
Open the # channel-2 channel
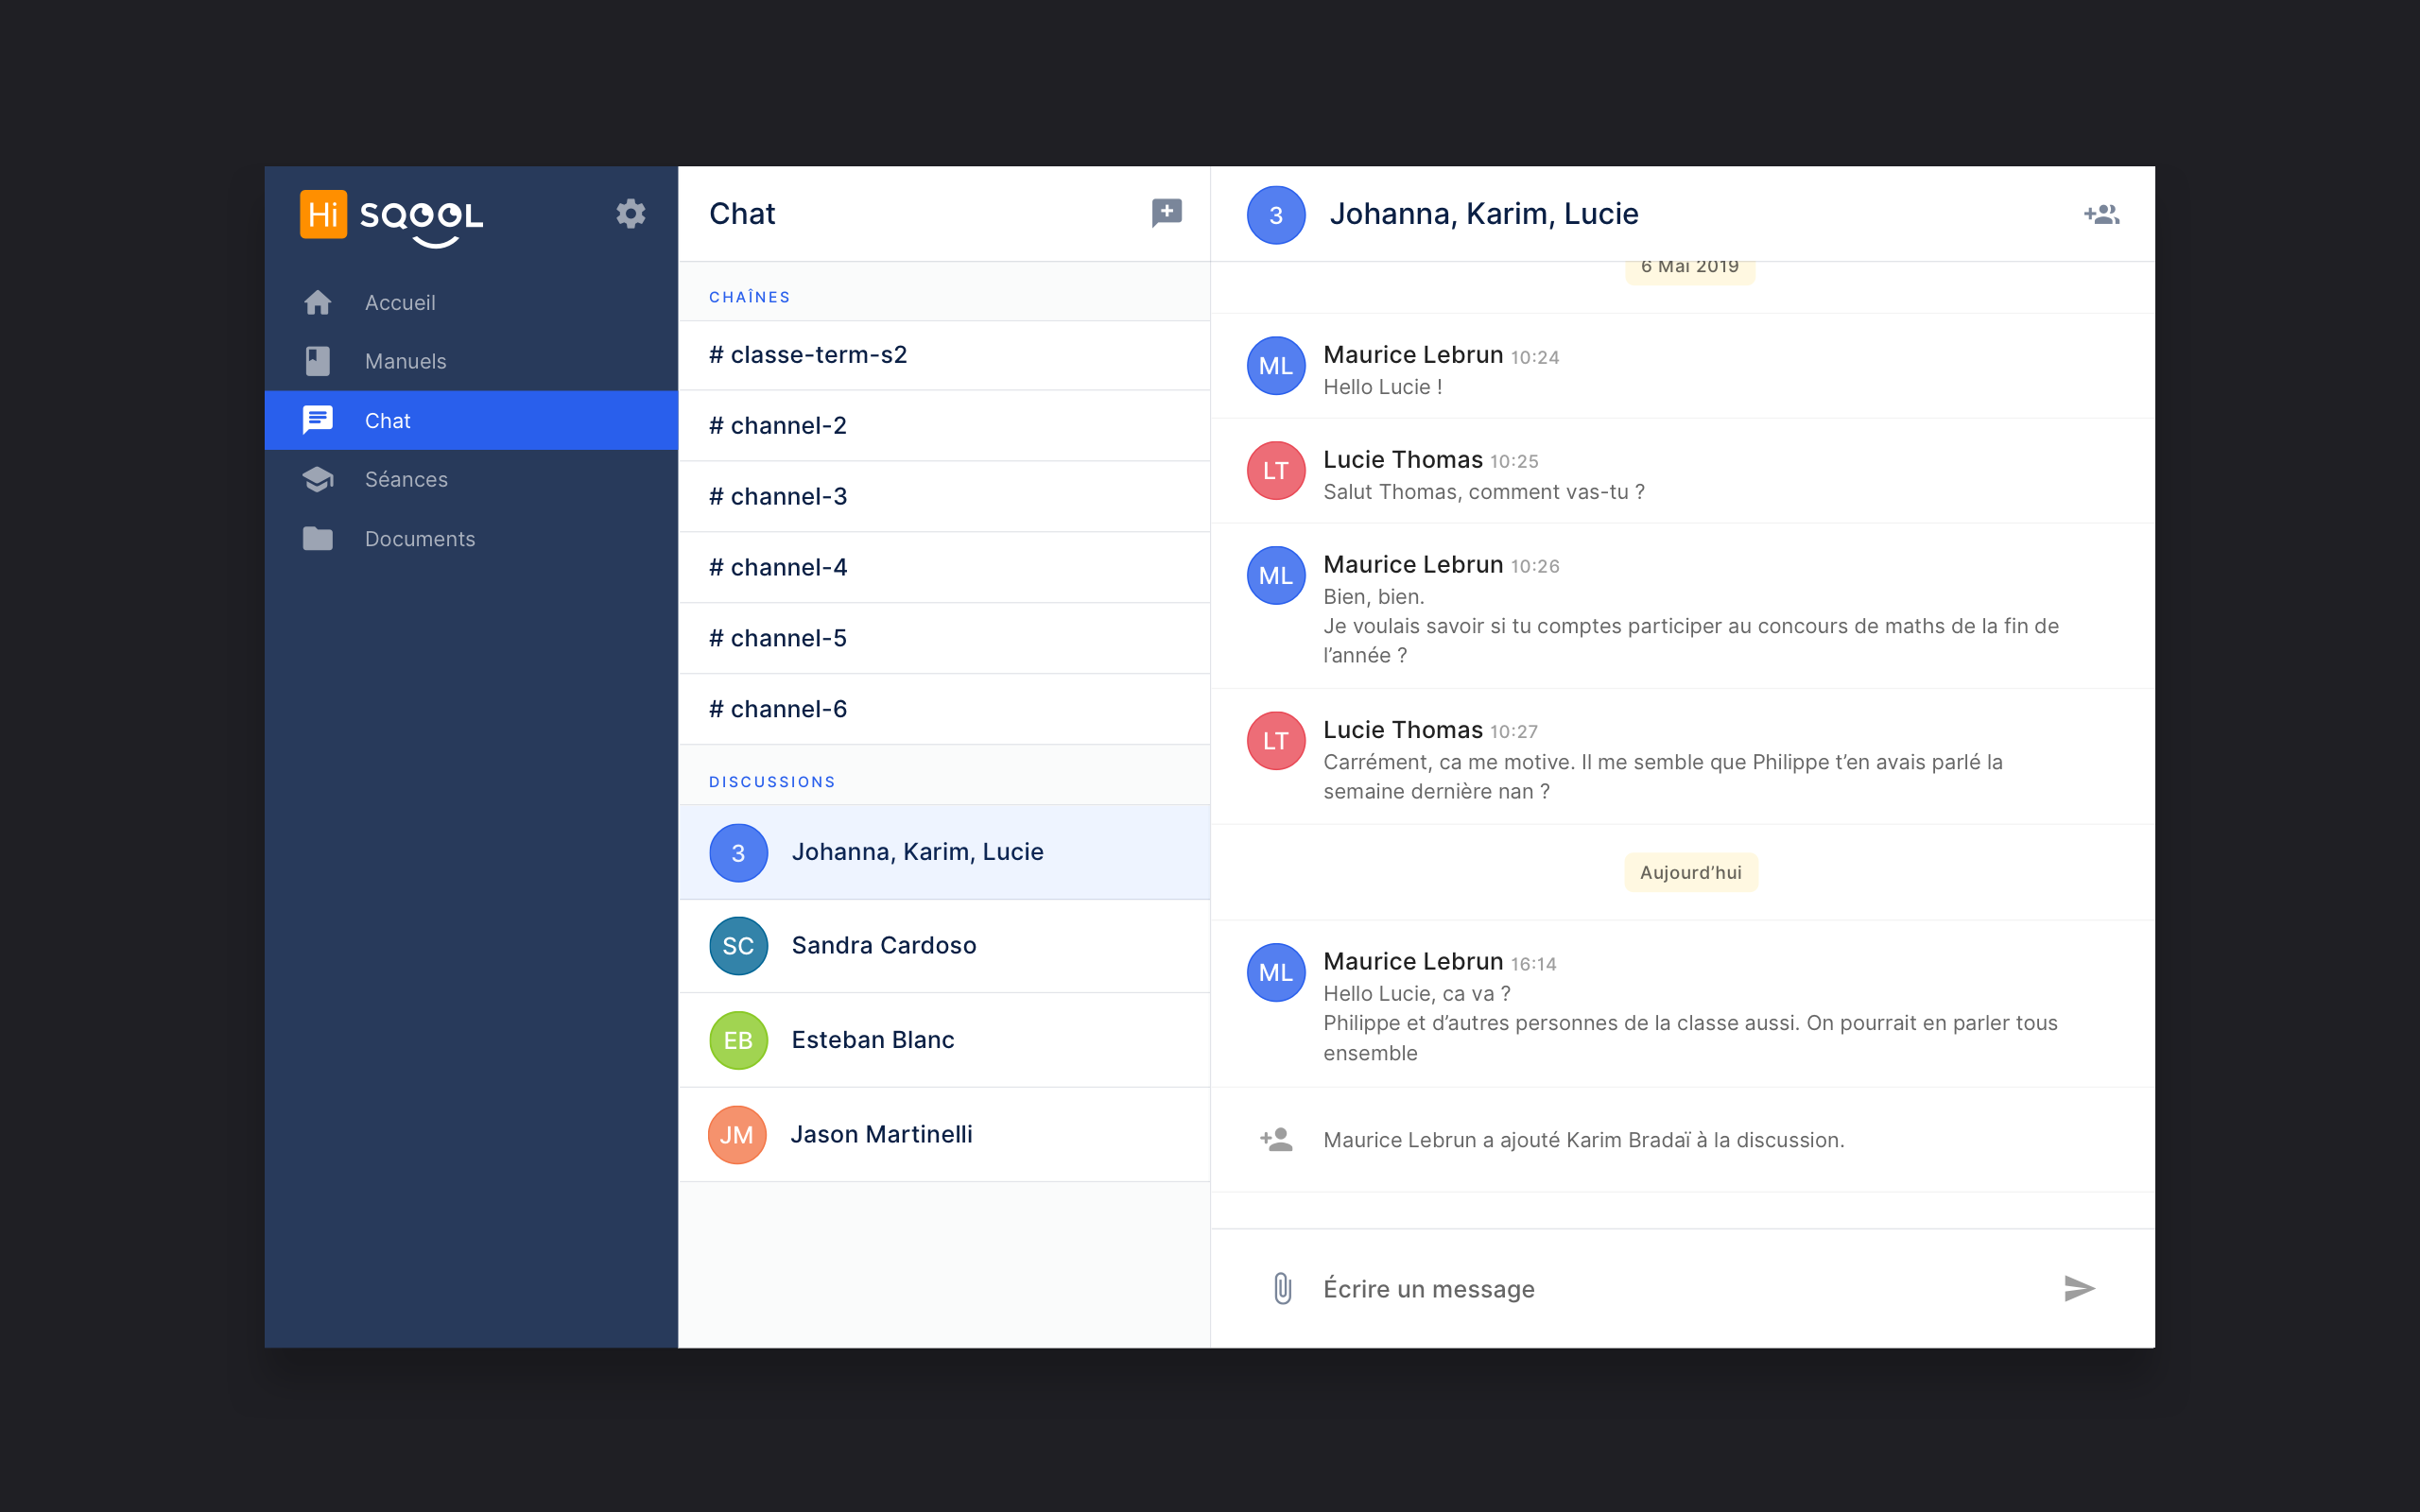click(x=944, y=426)
